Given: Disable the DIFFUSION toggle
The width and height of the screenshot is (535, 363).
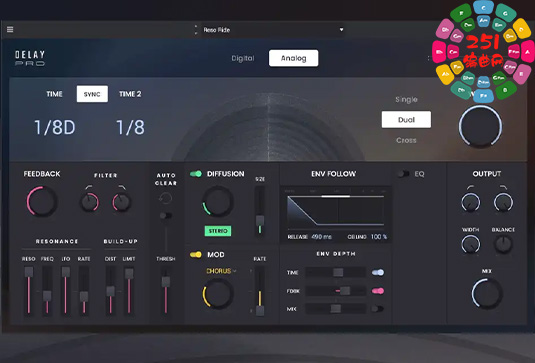Looking at the screenshot, I should [196, 174].
